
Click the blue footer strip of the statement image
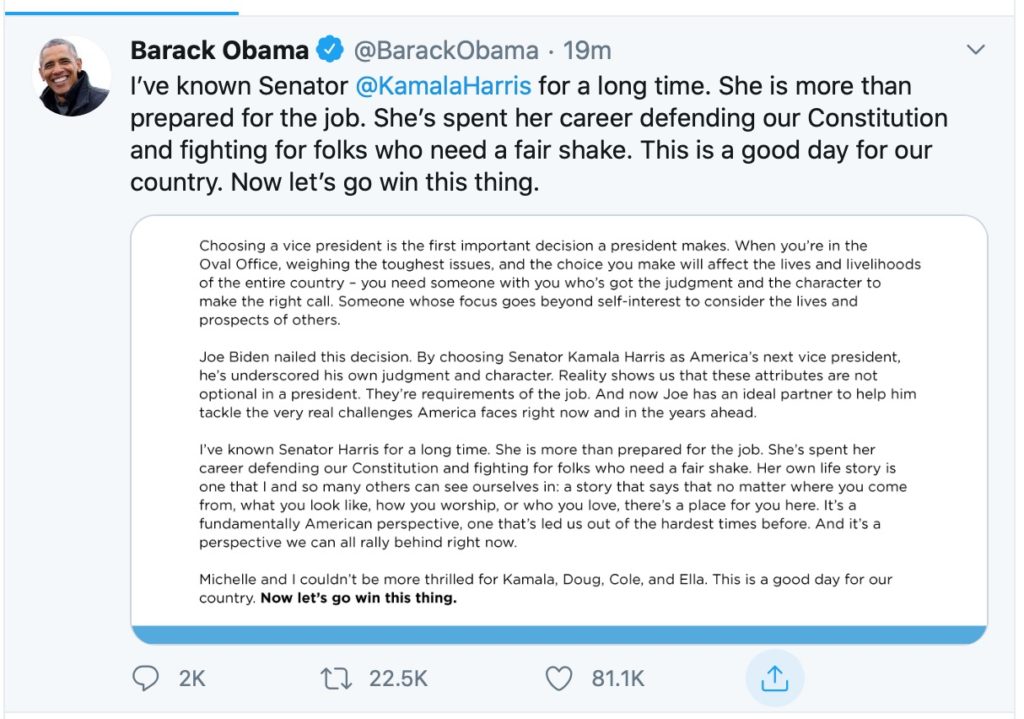pos(559,635)
